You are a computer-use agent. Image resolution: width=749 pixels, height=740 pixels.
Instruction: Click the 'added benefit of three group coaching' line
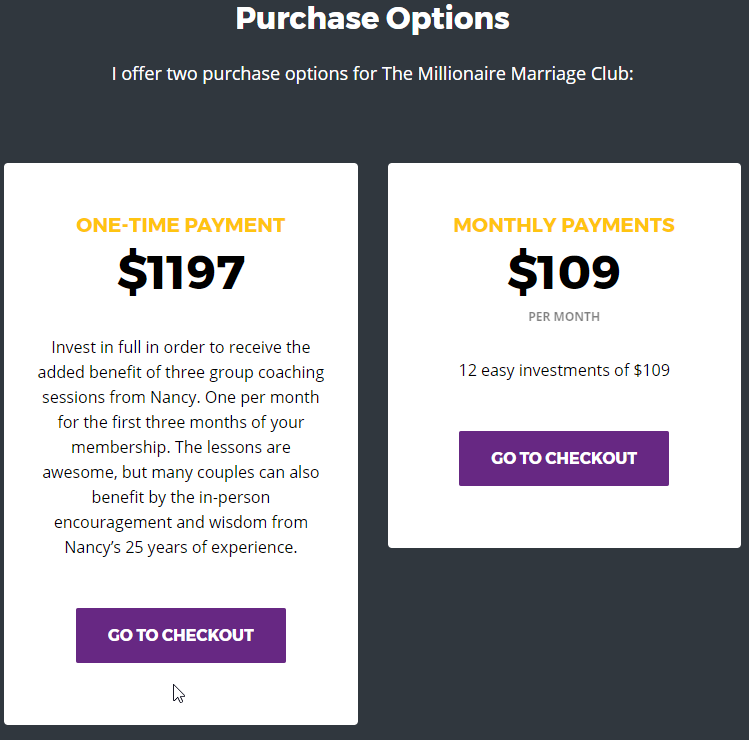click(181, 372)
